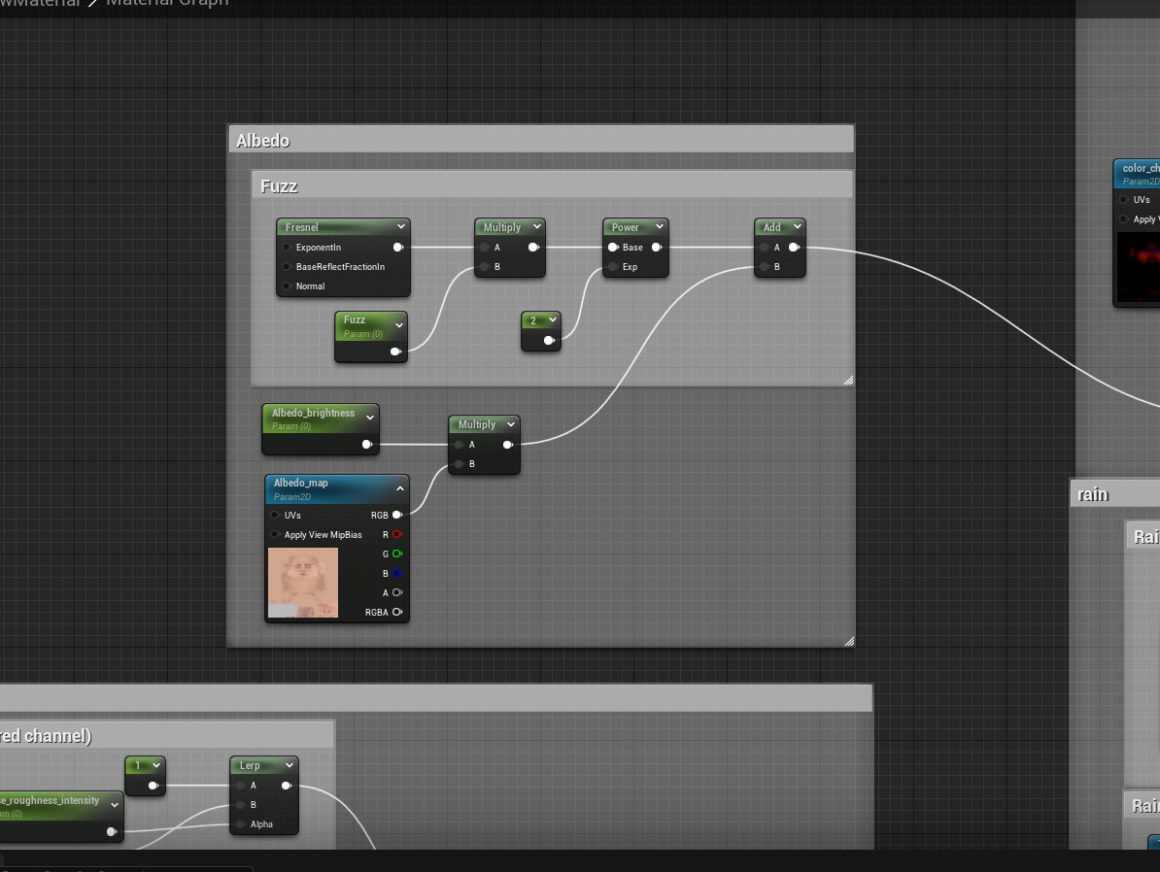Click the Fresnel Normal input pin
The image size is (1160, 872).
(x=287, y=286)
